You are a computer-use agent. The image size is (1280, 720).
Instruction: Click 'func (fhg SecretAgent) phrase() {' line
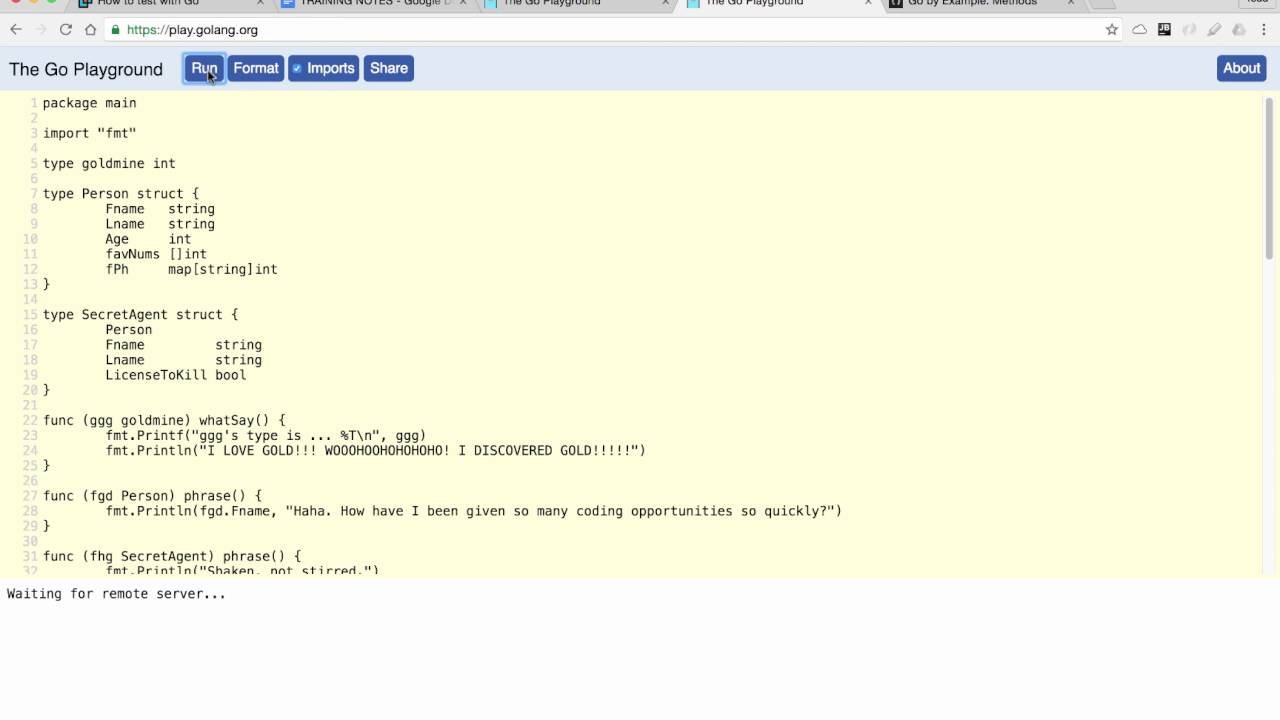(172, 556)
